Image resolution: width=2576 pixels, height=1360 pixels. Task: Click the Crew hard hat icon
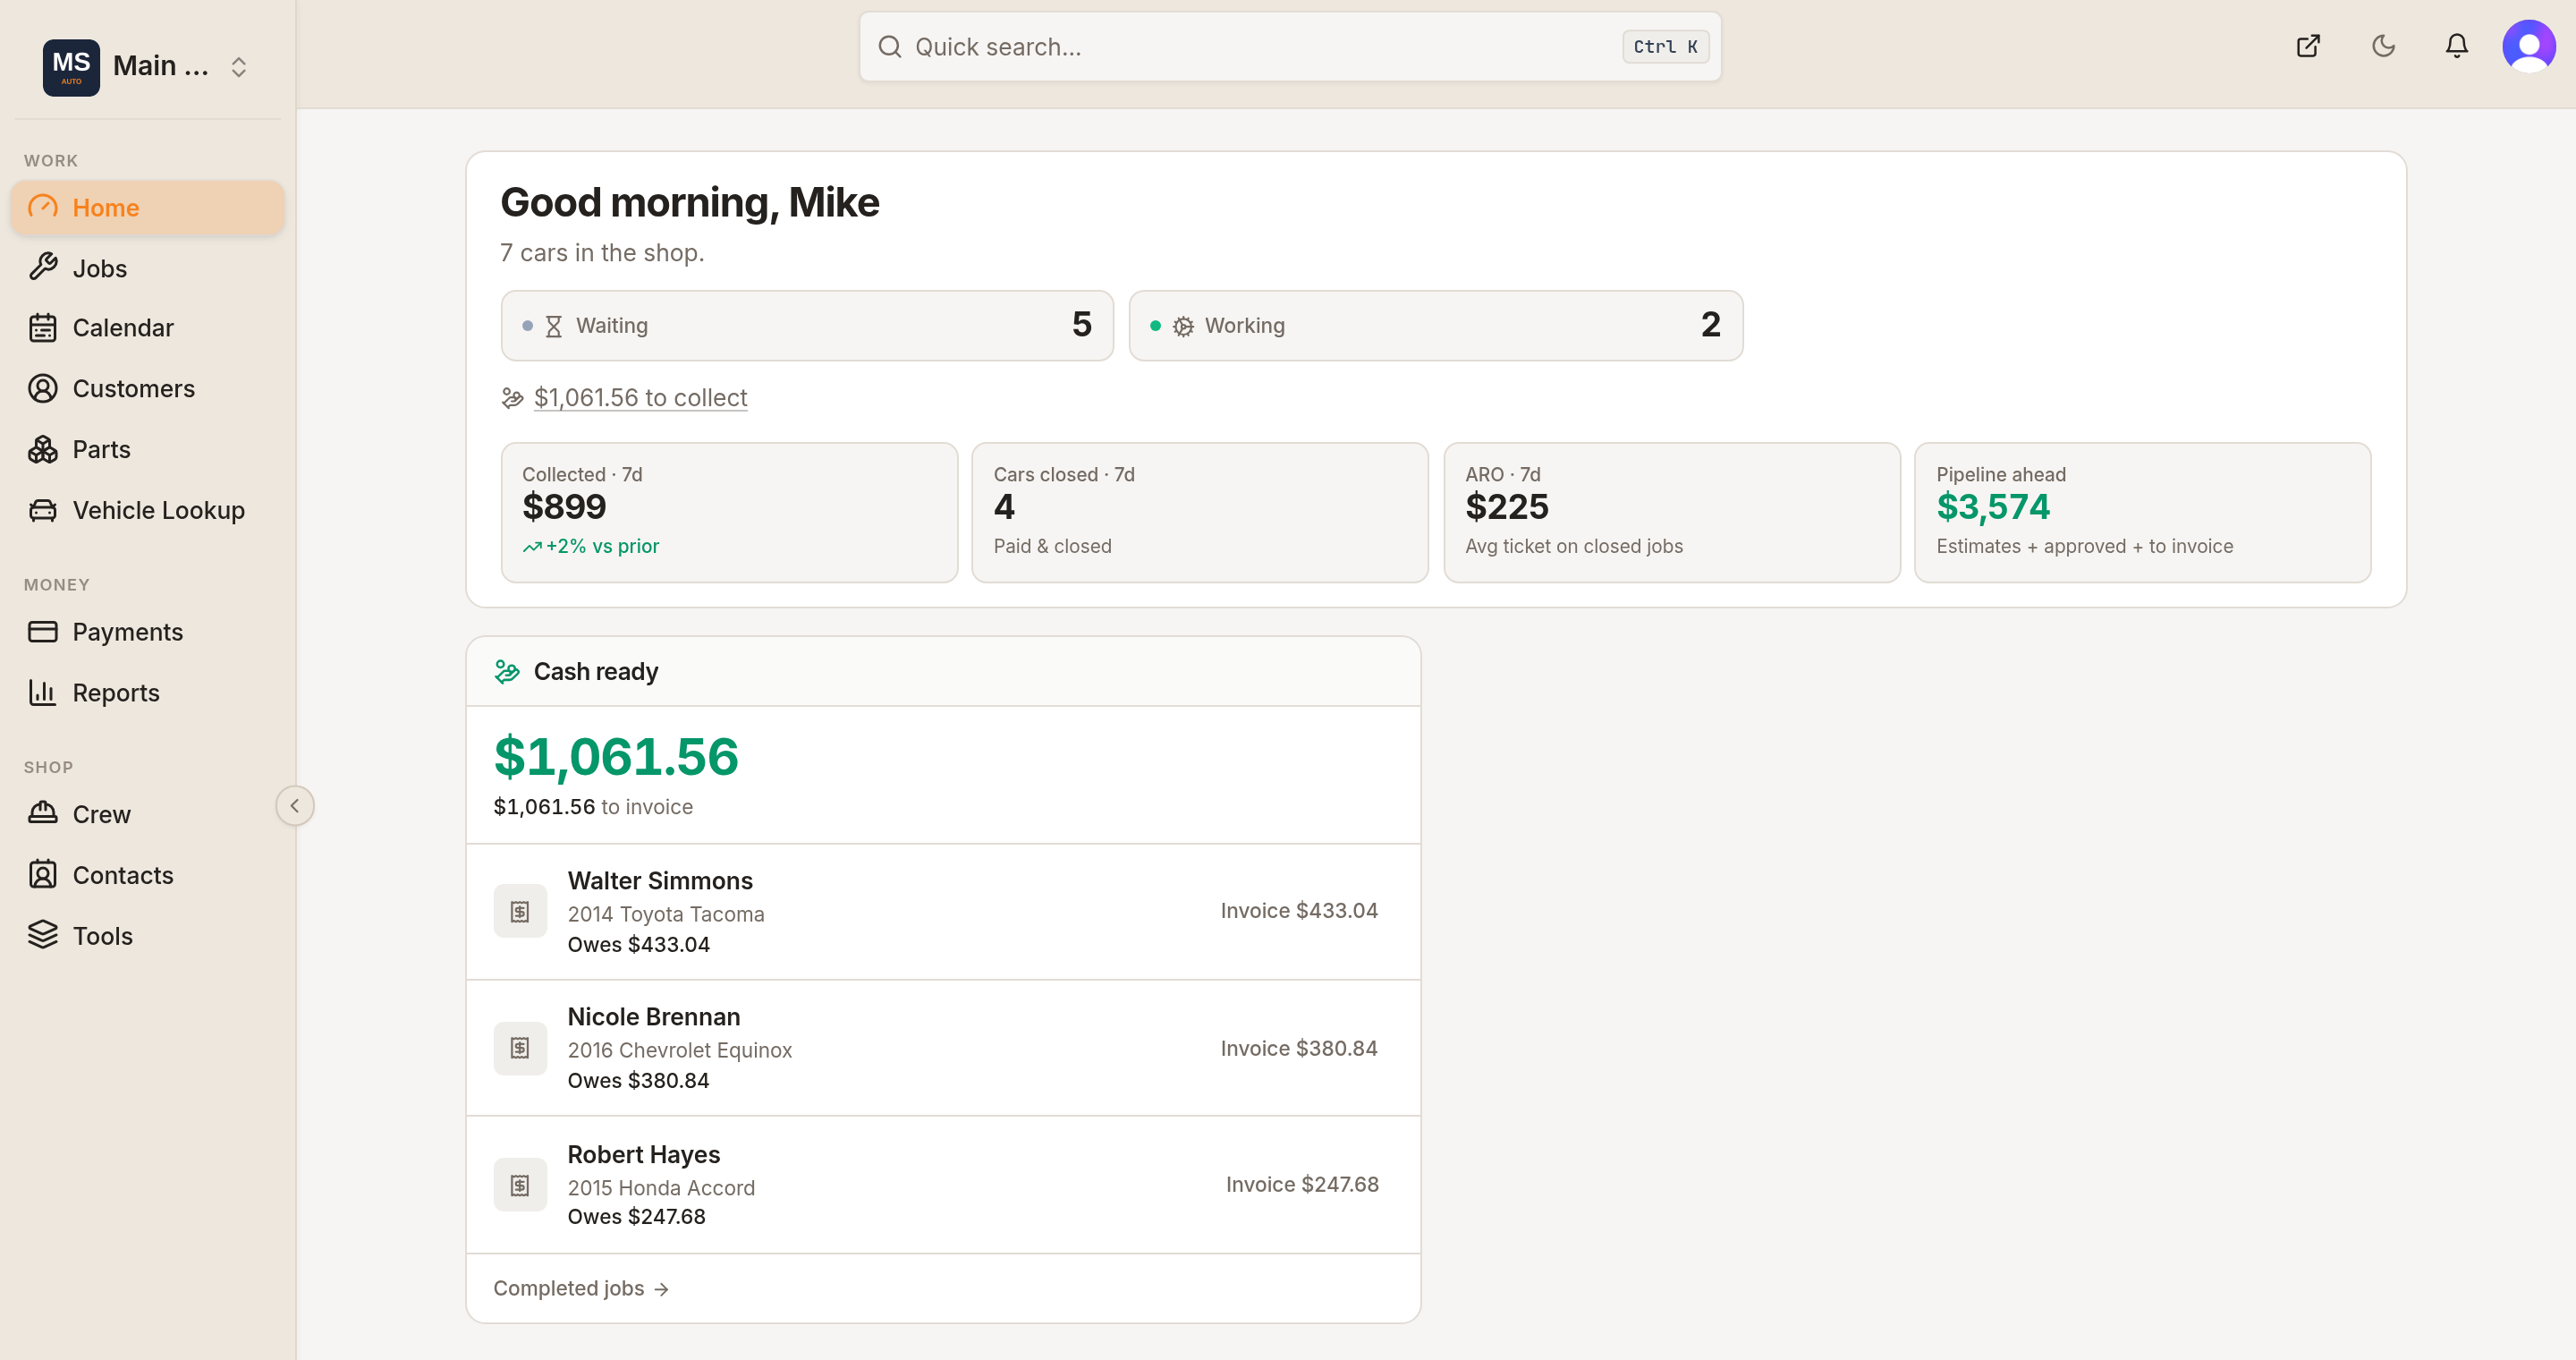tap(43, 814)
